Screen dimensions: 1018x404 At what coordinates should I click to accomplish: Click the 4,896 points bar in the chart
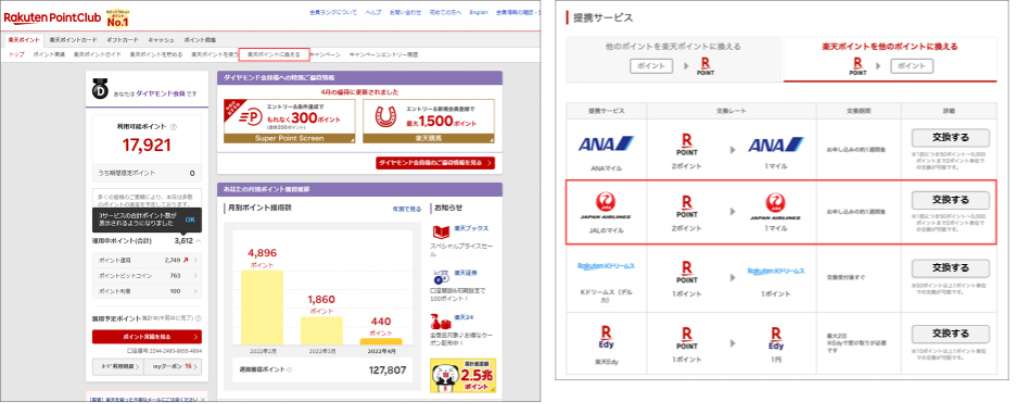click(x=262, y=307)
